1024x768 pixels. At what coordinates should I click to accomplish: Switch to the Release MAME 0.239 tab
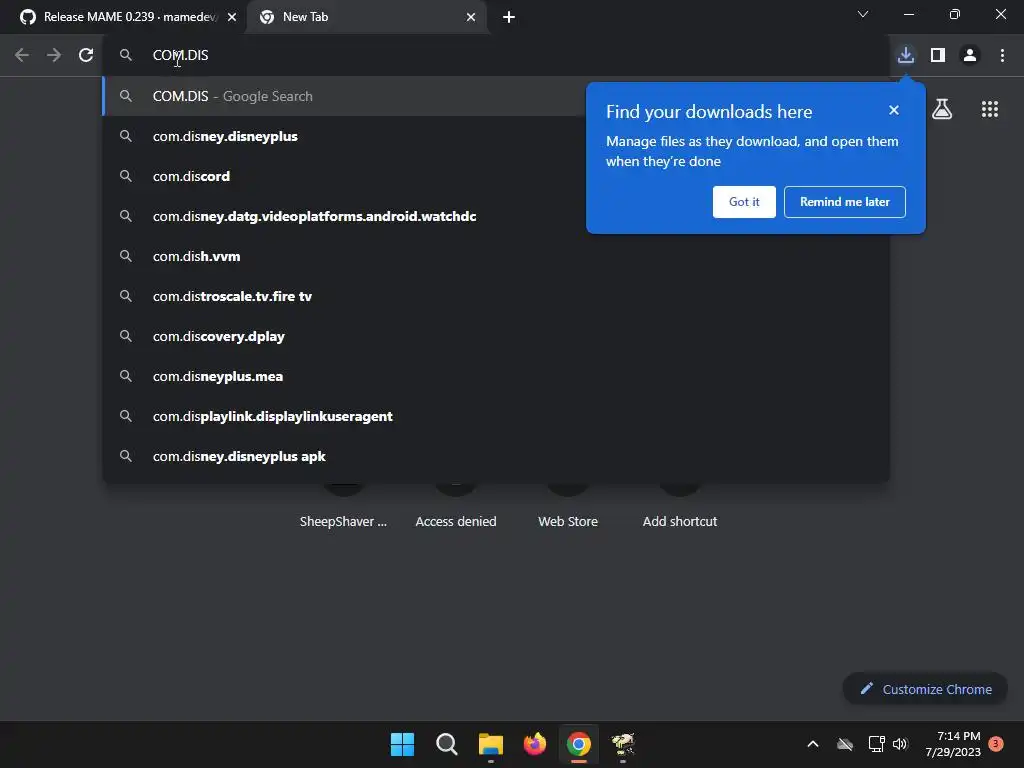click(x=122, y=18)
